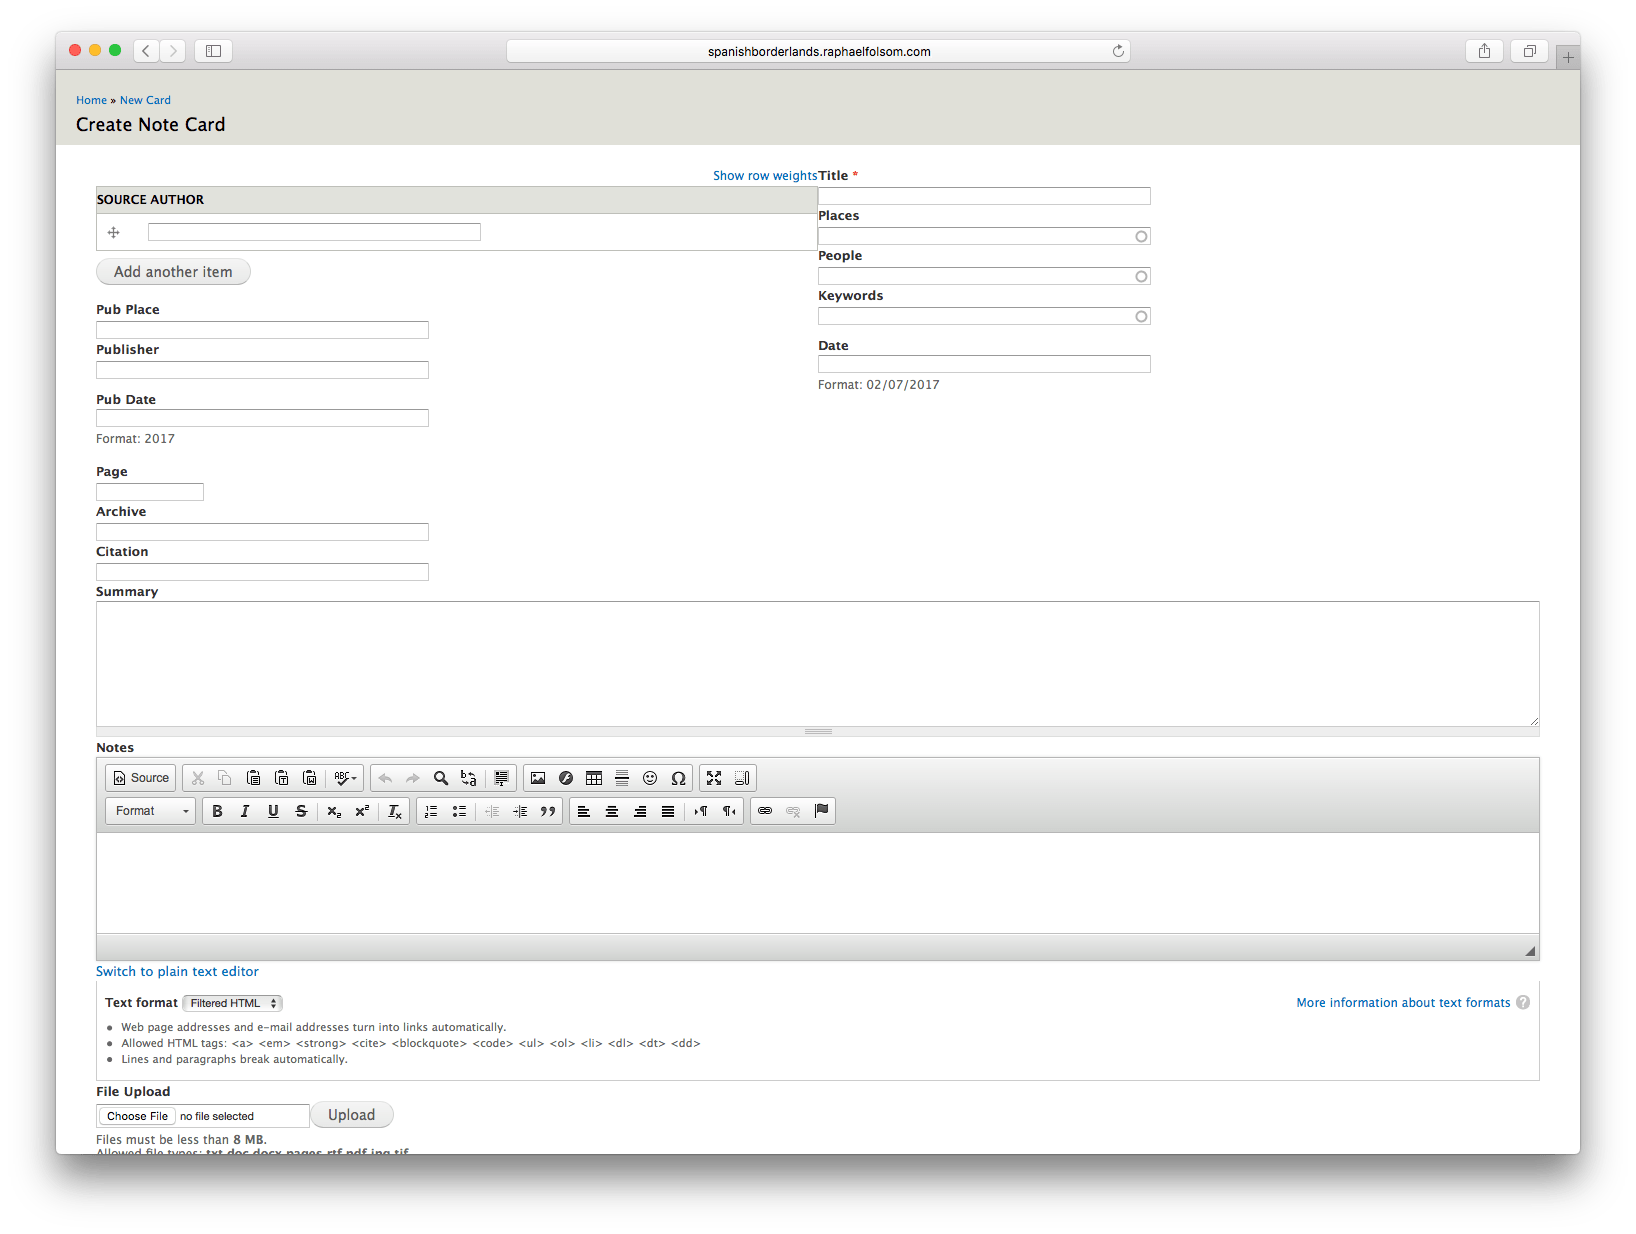1636x1234 pixels.
Task: Click the Notes editor resize handle
Action: 1530,951
